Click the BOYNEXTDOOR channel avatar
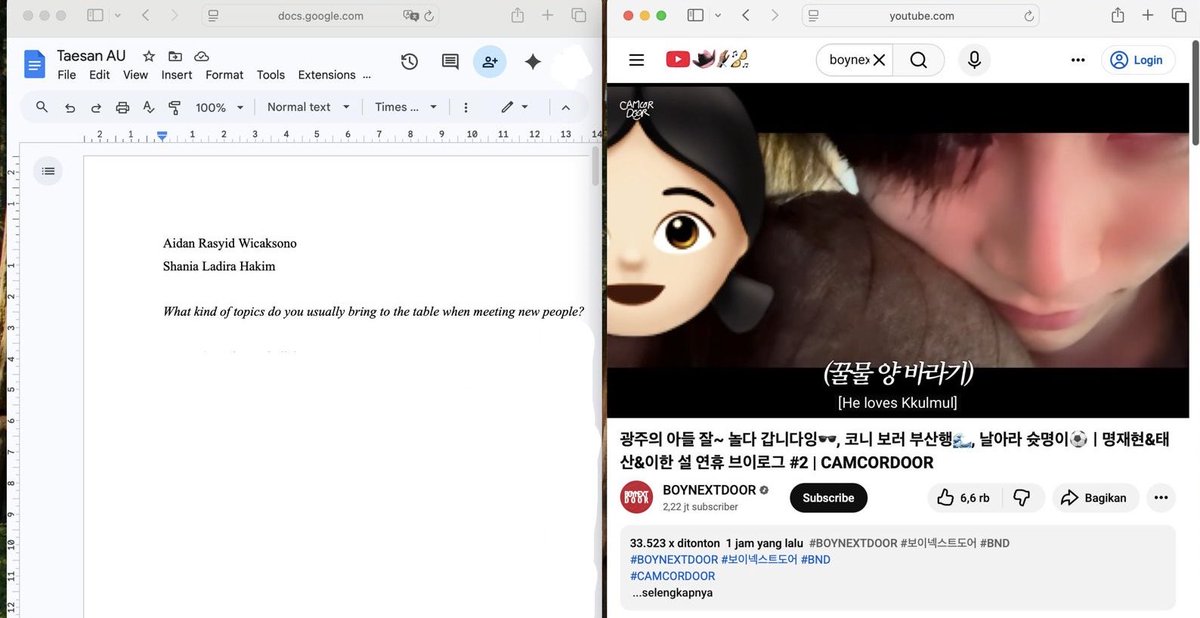The width and height of the screenshot is (1200, 618). (637, 497)
